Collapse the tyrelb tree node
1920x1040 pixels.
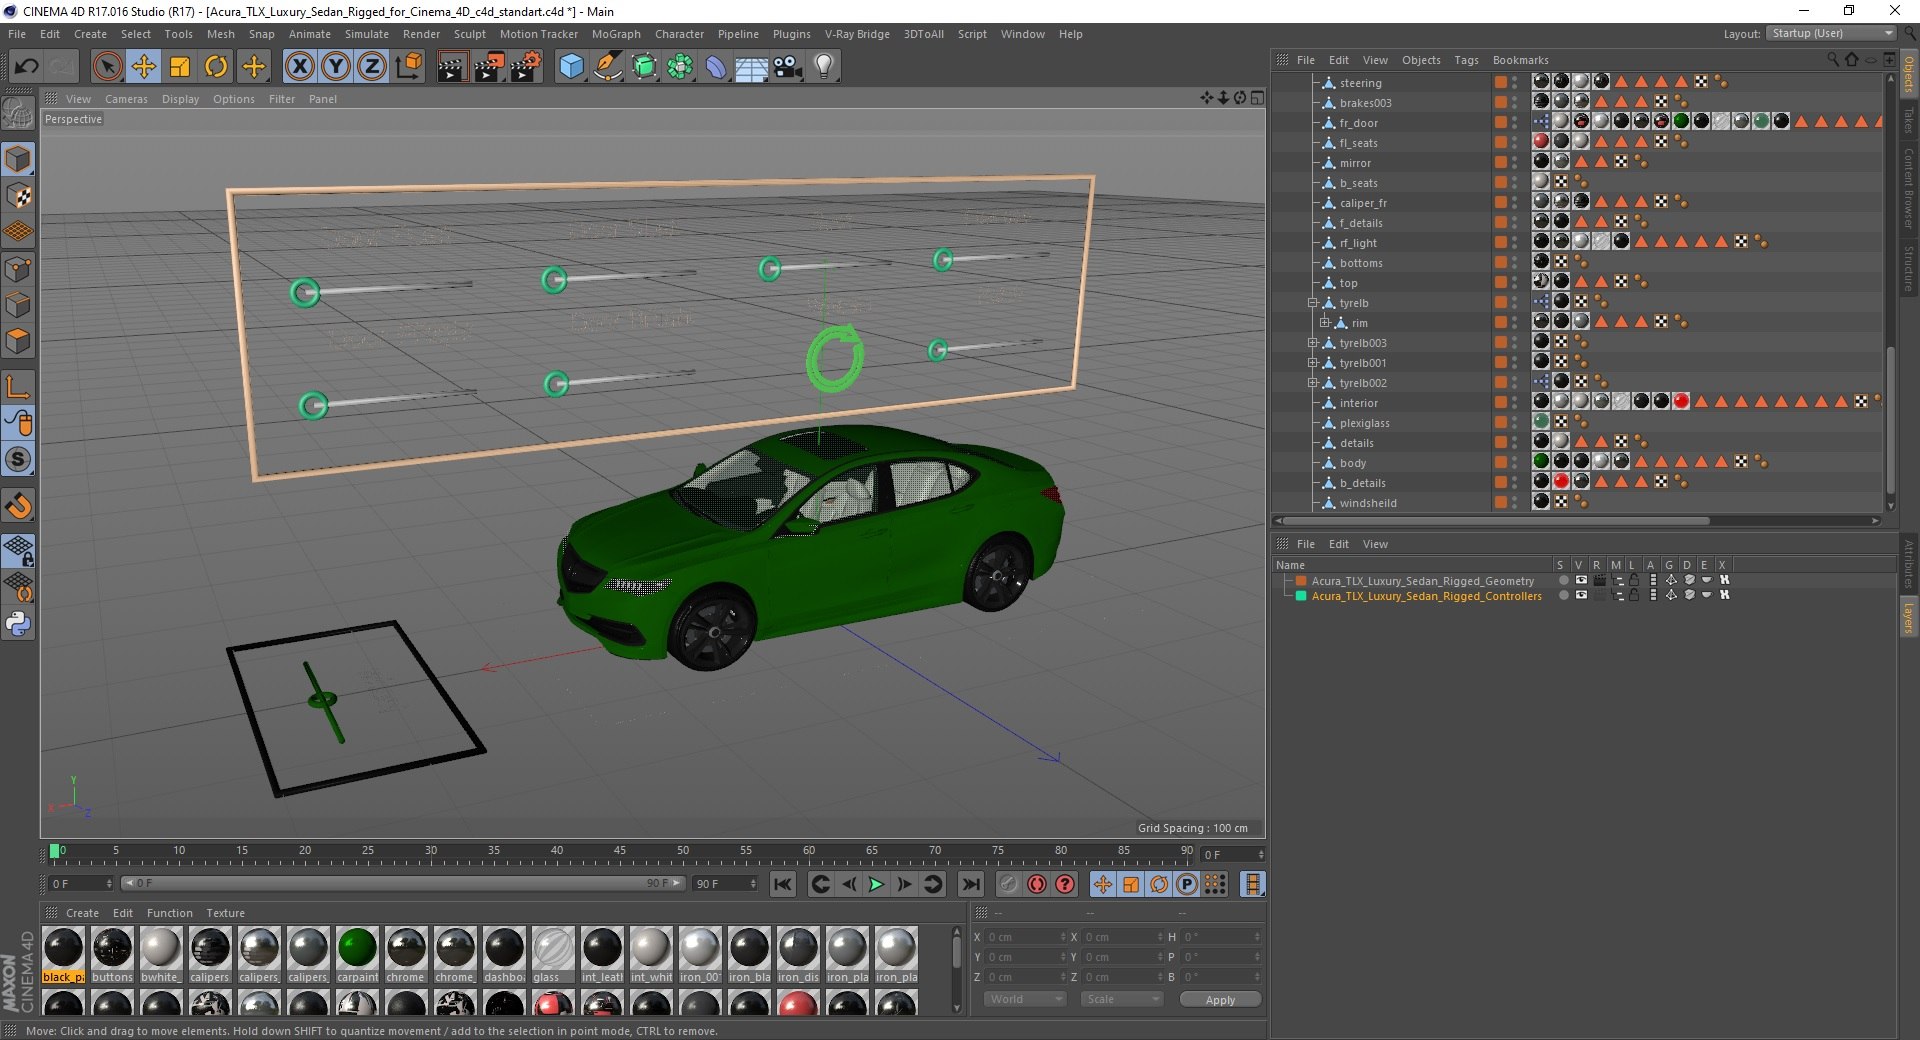(1313, 303)
